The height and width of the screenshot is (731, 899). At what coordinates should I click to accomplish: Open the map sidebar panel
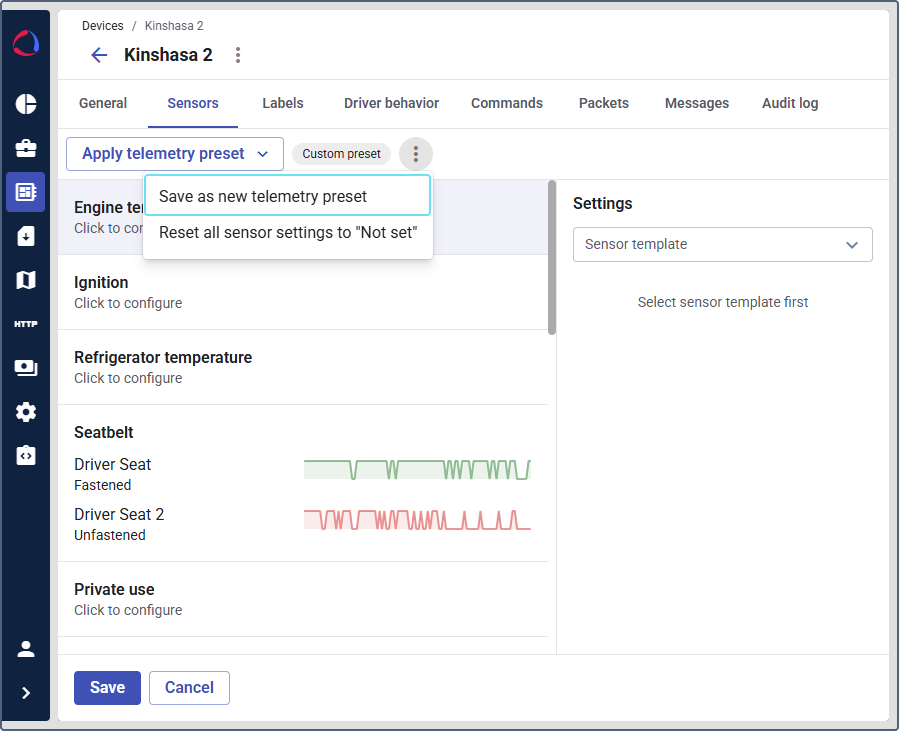25,280
